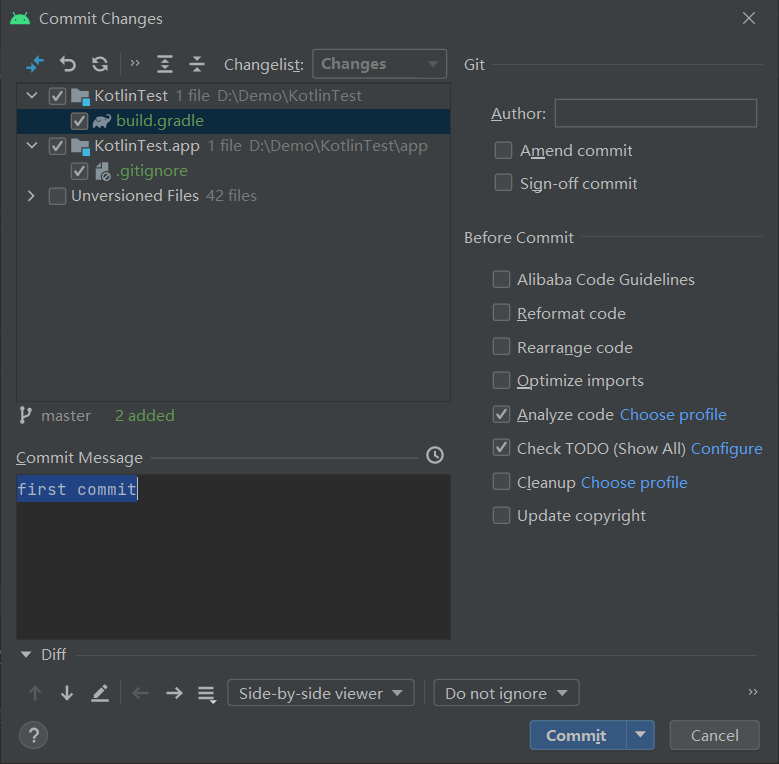Collapse the KotlinTest.app tree node
This screenshot has height=764, width=779.
pos(32,146)
